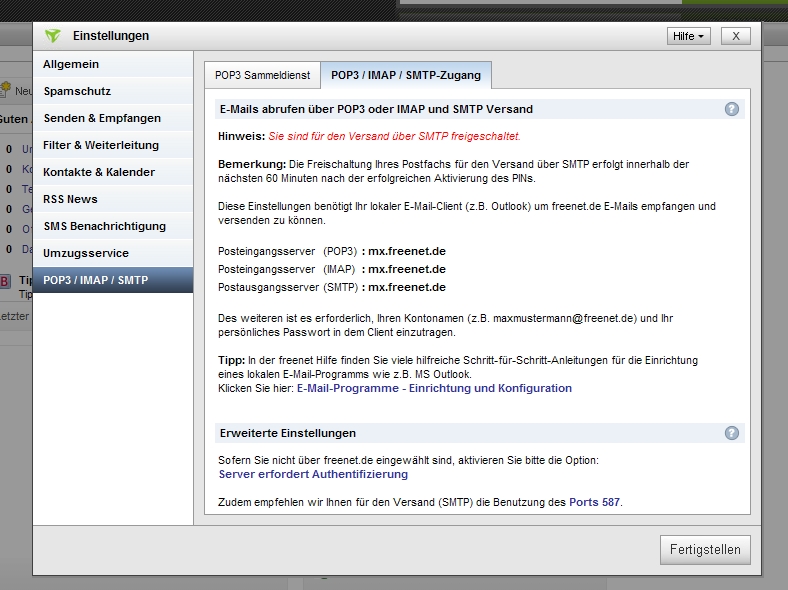The width and height of the screenshot is (788, 590).
Task: Open help icon for Erweiterte Einstellungen section
Action: tap(732, 433)
